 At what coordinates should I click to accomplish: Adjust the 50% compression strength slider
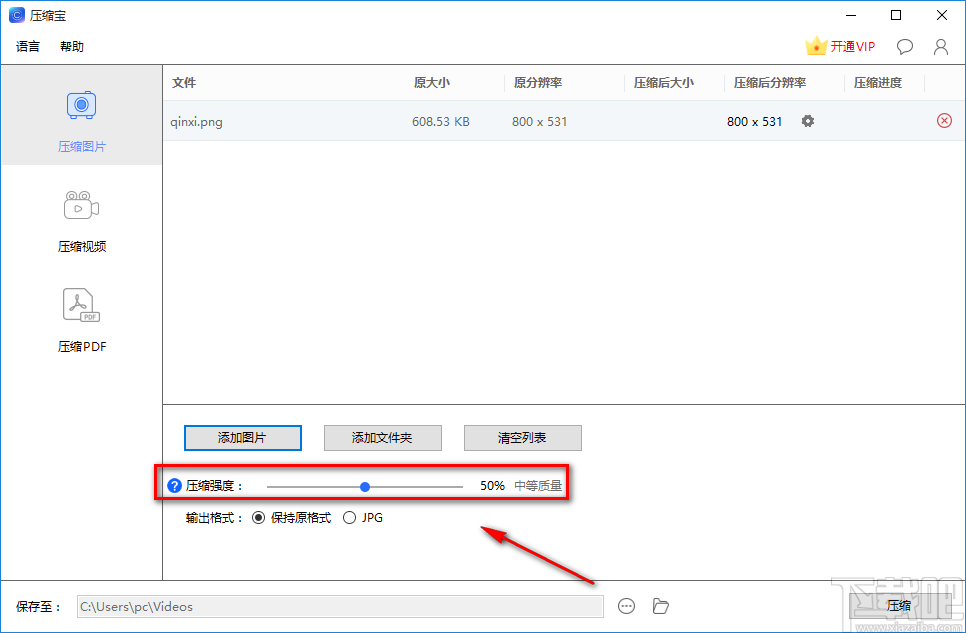click(x=364, y=485)
